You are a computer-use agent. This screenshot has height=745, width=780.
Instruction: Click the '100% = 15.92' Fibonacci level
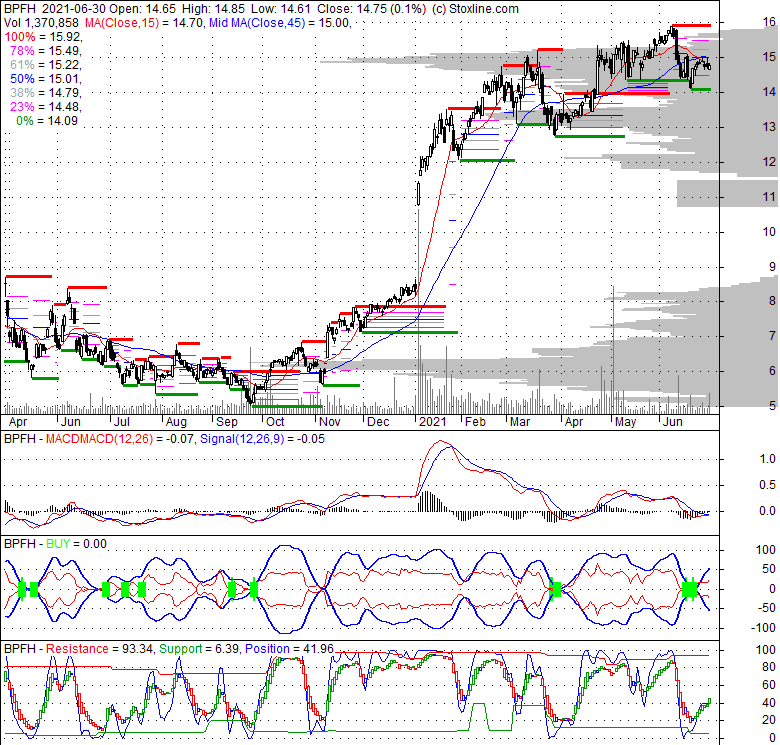[43, 37]
